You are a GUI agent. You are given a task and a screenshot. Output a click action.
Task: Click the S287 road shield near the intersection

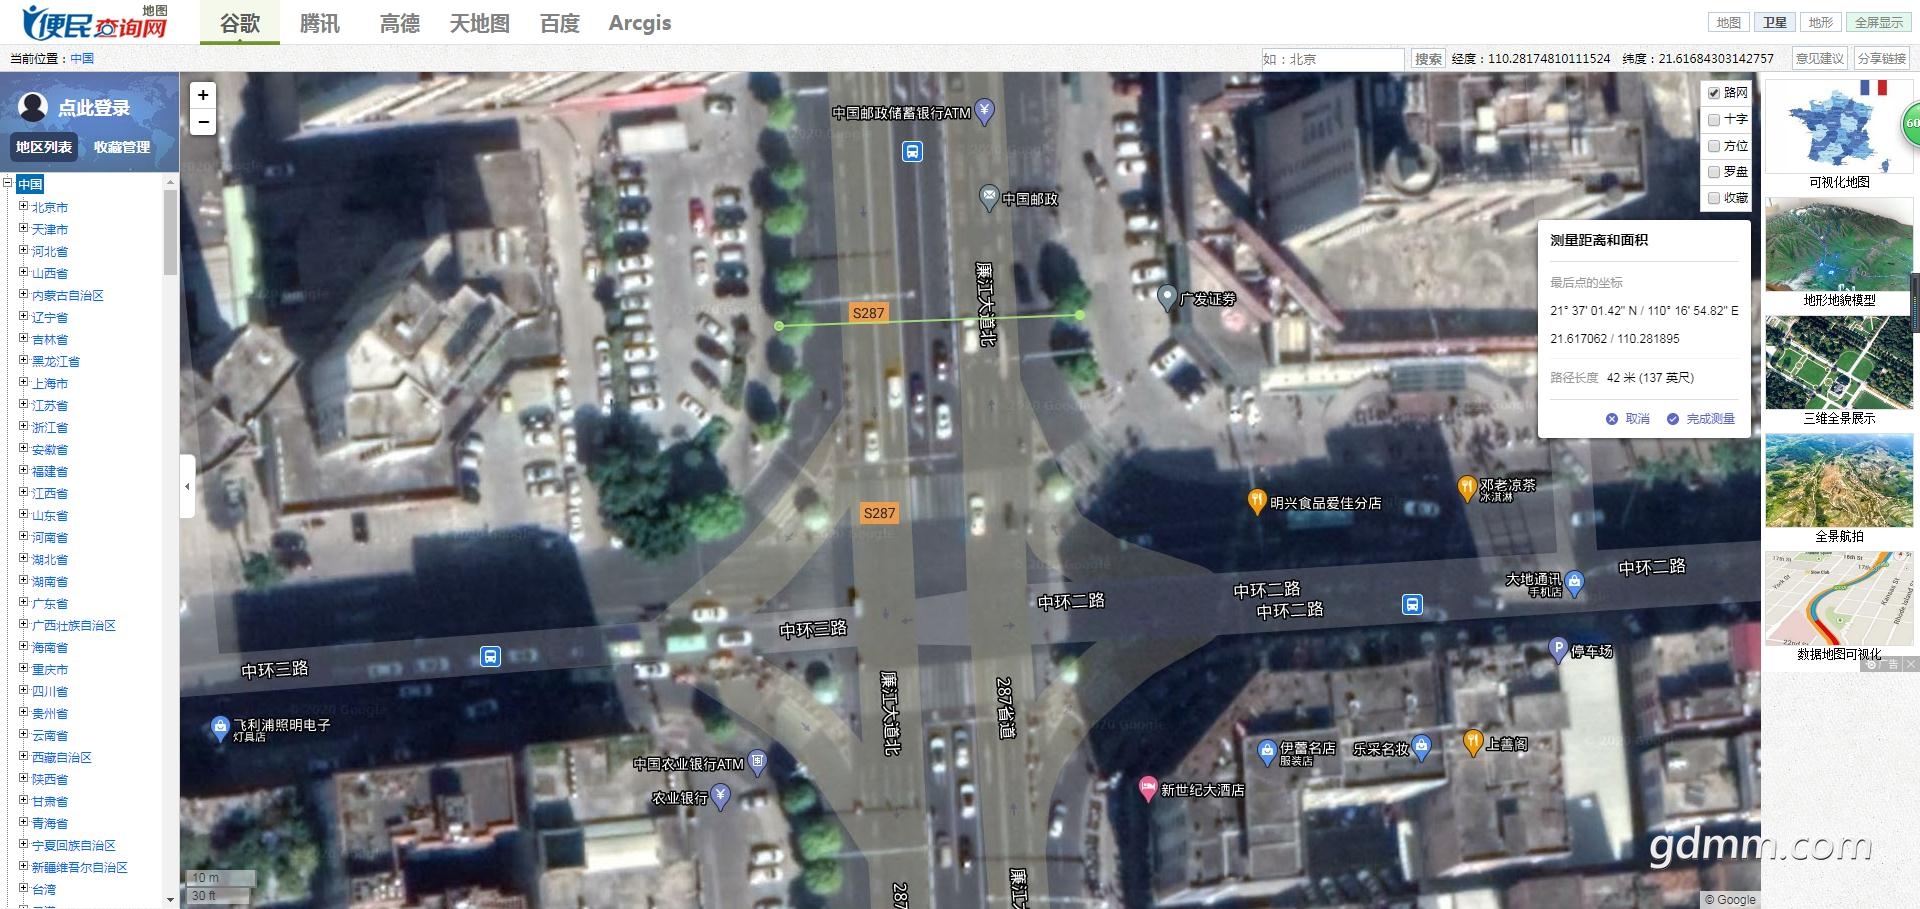(880, 513)
